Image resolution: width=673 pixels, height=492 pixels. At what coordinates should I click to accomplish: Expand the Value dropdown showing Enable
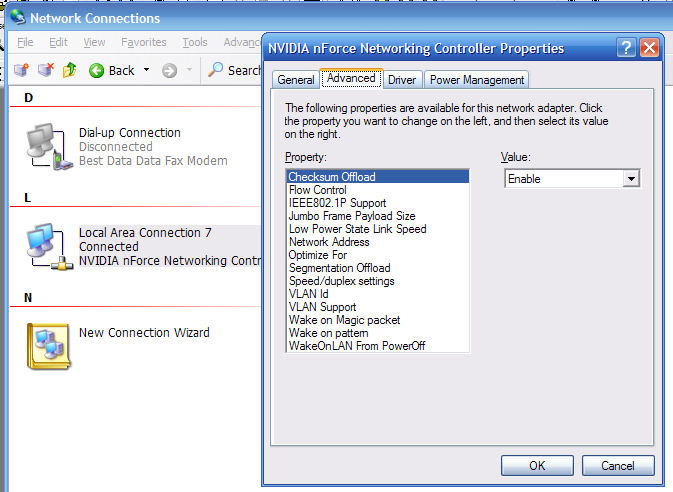631,179
